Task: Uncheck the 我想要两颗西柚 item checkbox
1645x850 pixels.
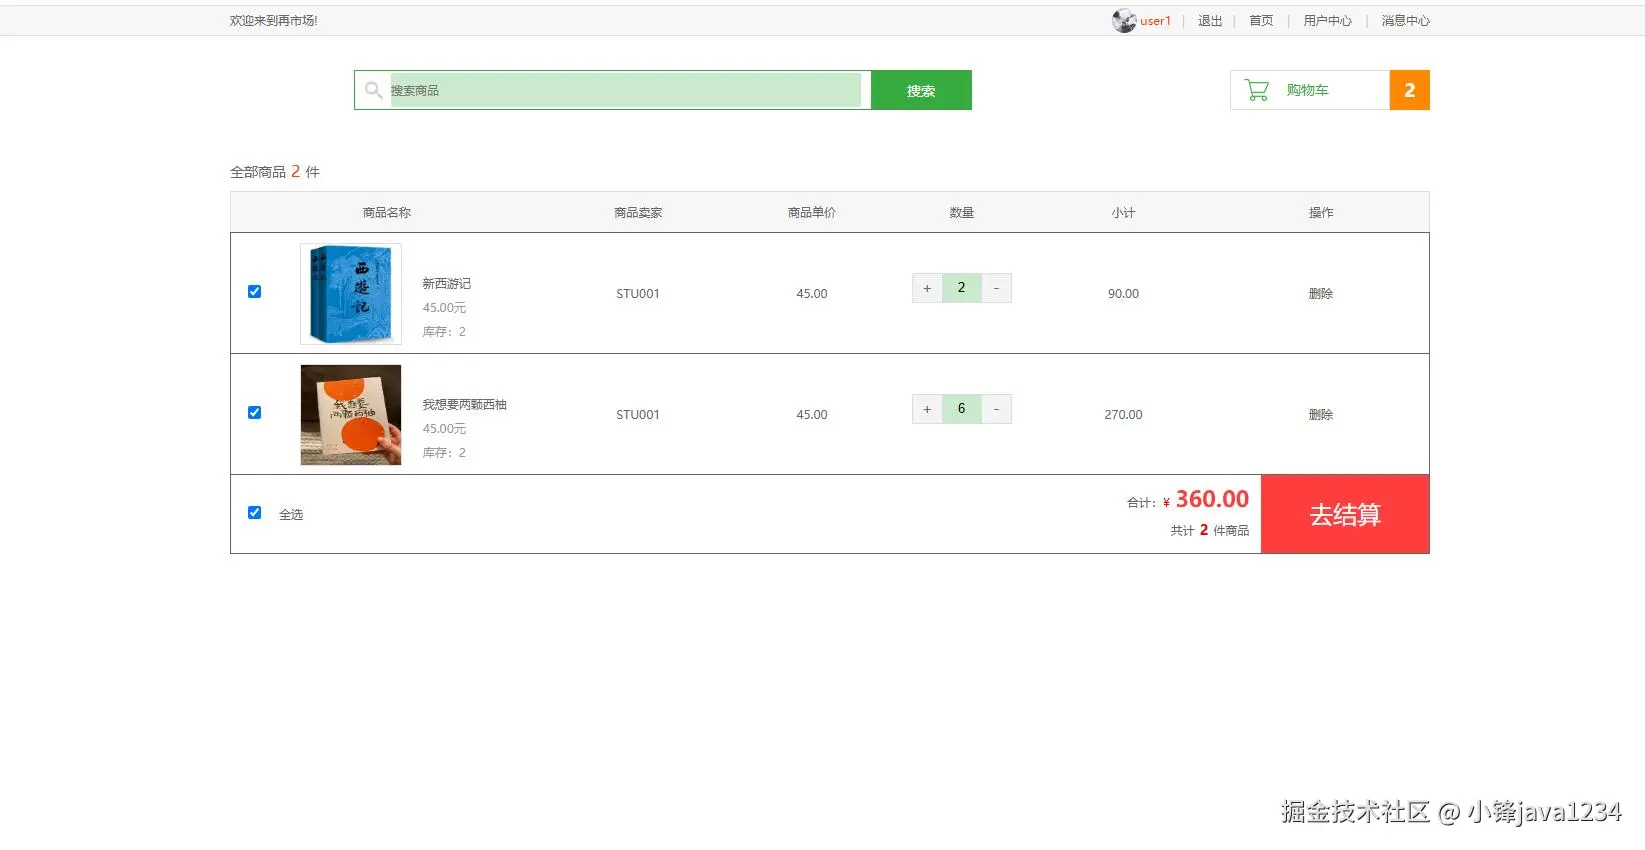Action: 254,413
